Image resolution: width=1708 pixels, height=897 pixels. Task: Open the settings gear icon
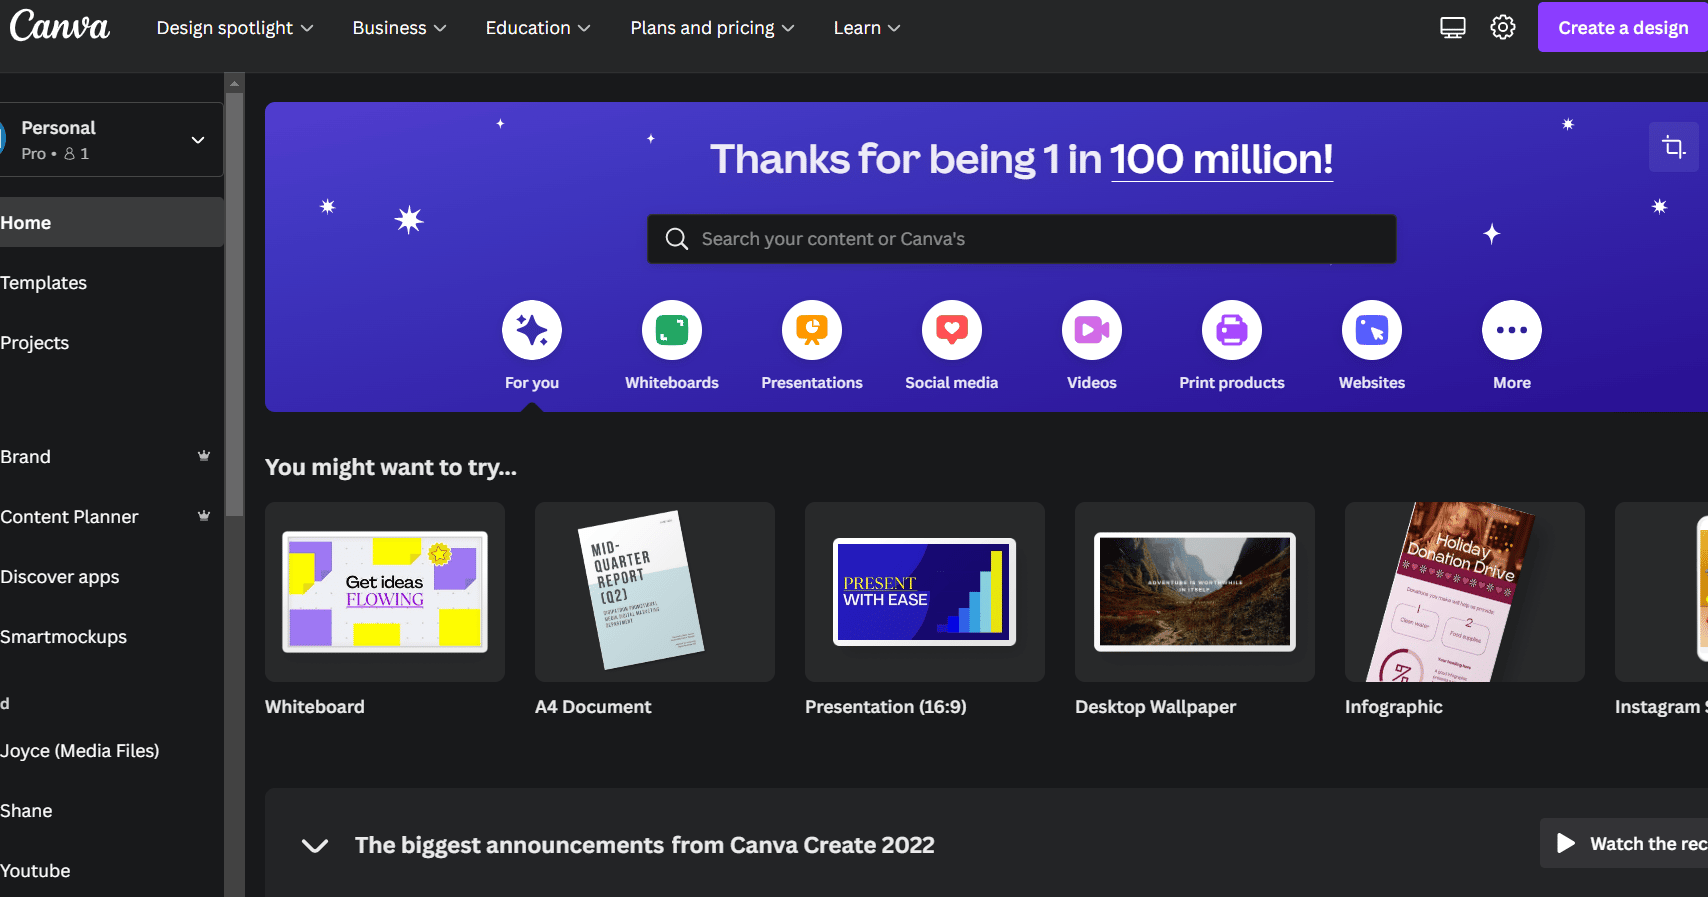1502,28
